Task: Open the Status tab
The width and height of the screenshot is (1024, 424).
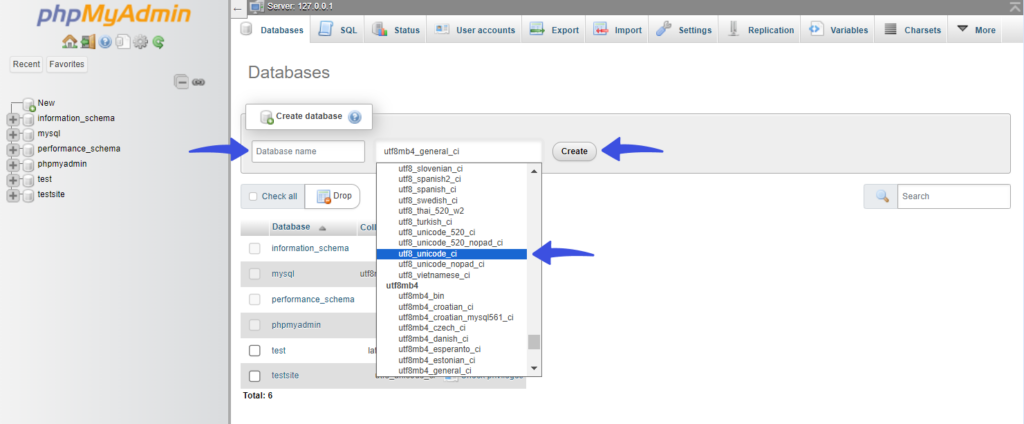Action: tap(396, 30)
